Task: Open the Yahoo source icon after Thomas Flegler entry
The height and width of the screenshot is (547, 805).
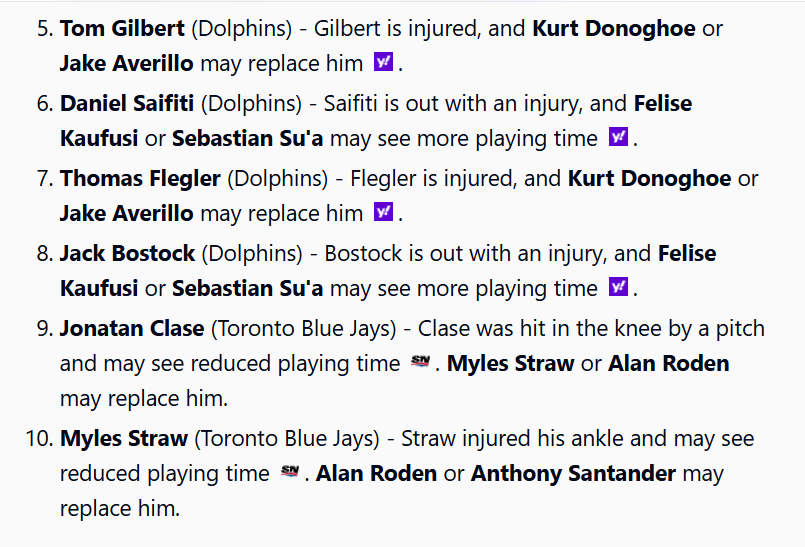Action: point(383,212)
